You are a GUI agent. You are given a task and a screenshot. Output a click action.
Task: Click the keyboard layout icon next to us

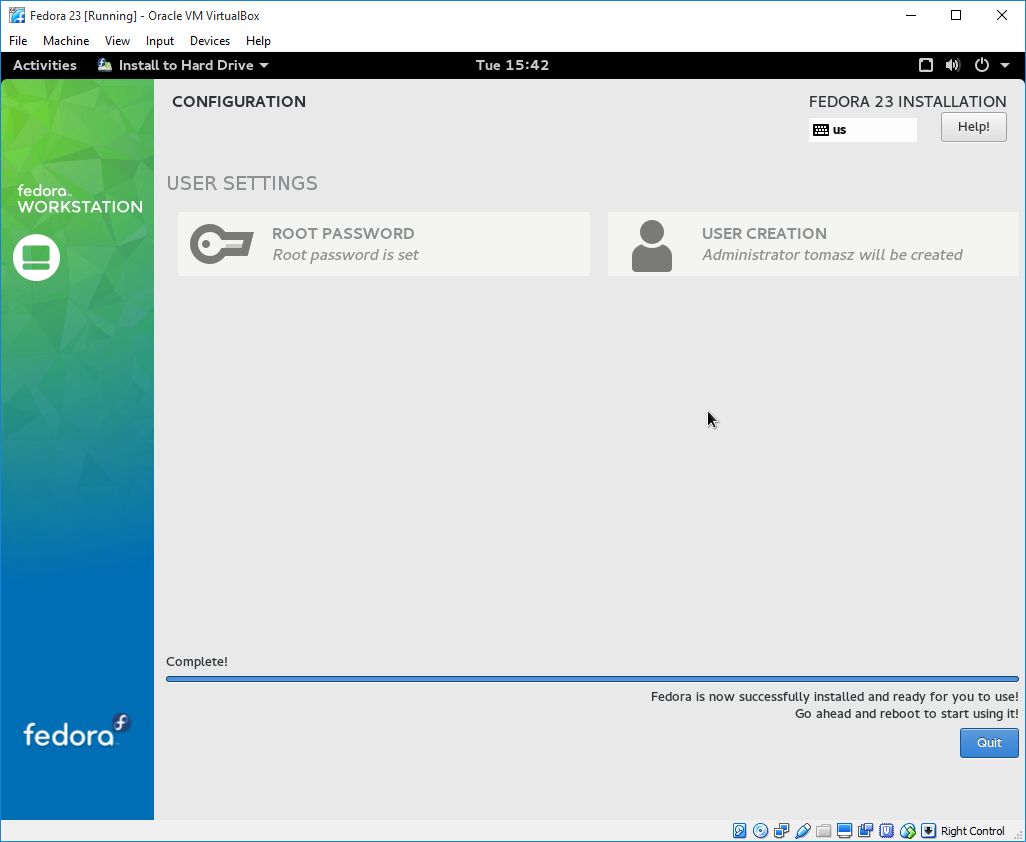pos(821,130)
